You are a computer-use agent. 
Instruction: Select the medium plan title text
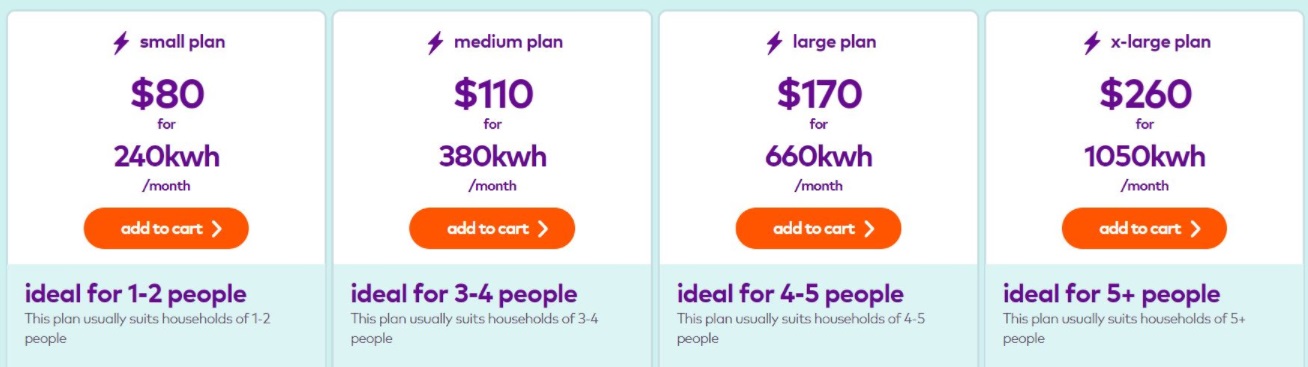[508, 42]
